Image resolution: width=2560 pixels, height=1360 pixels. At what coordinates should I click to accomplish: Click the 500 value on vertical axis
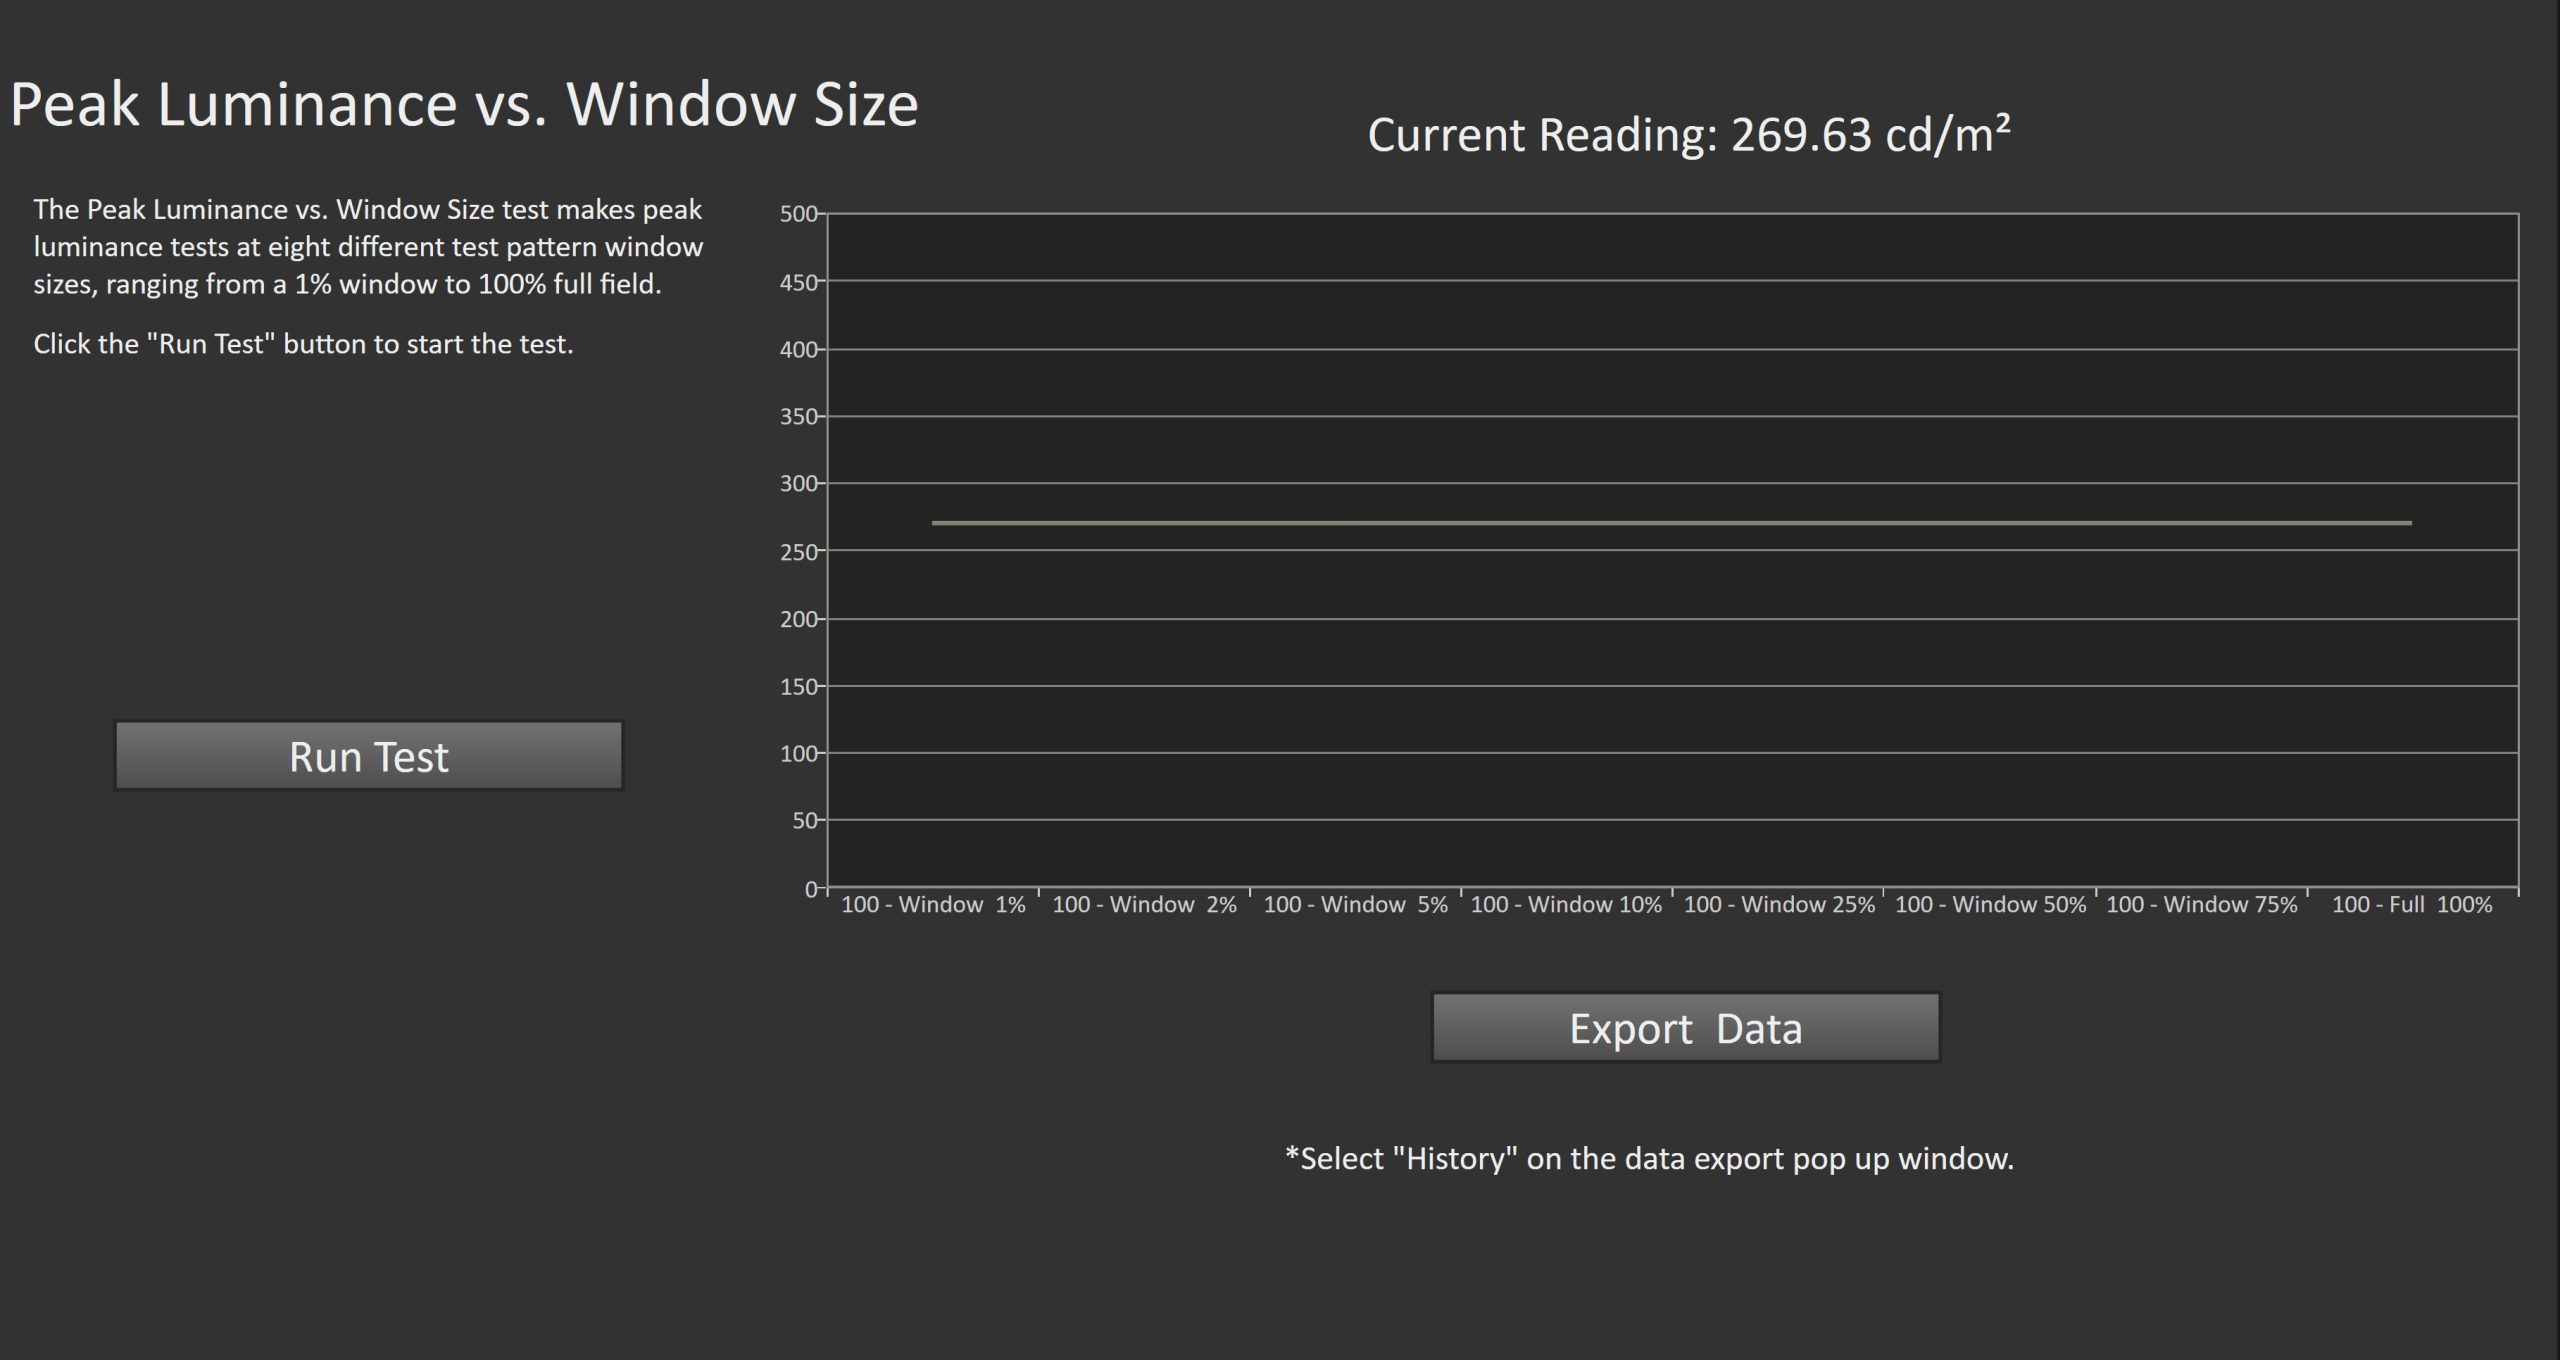(798, 214)
